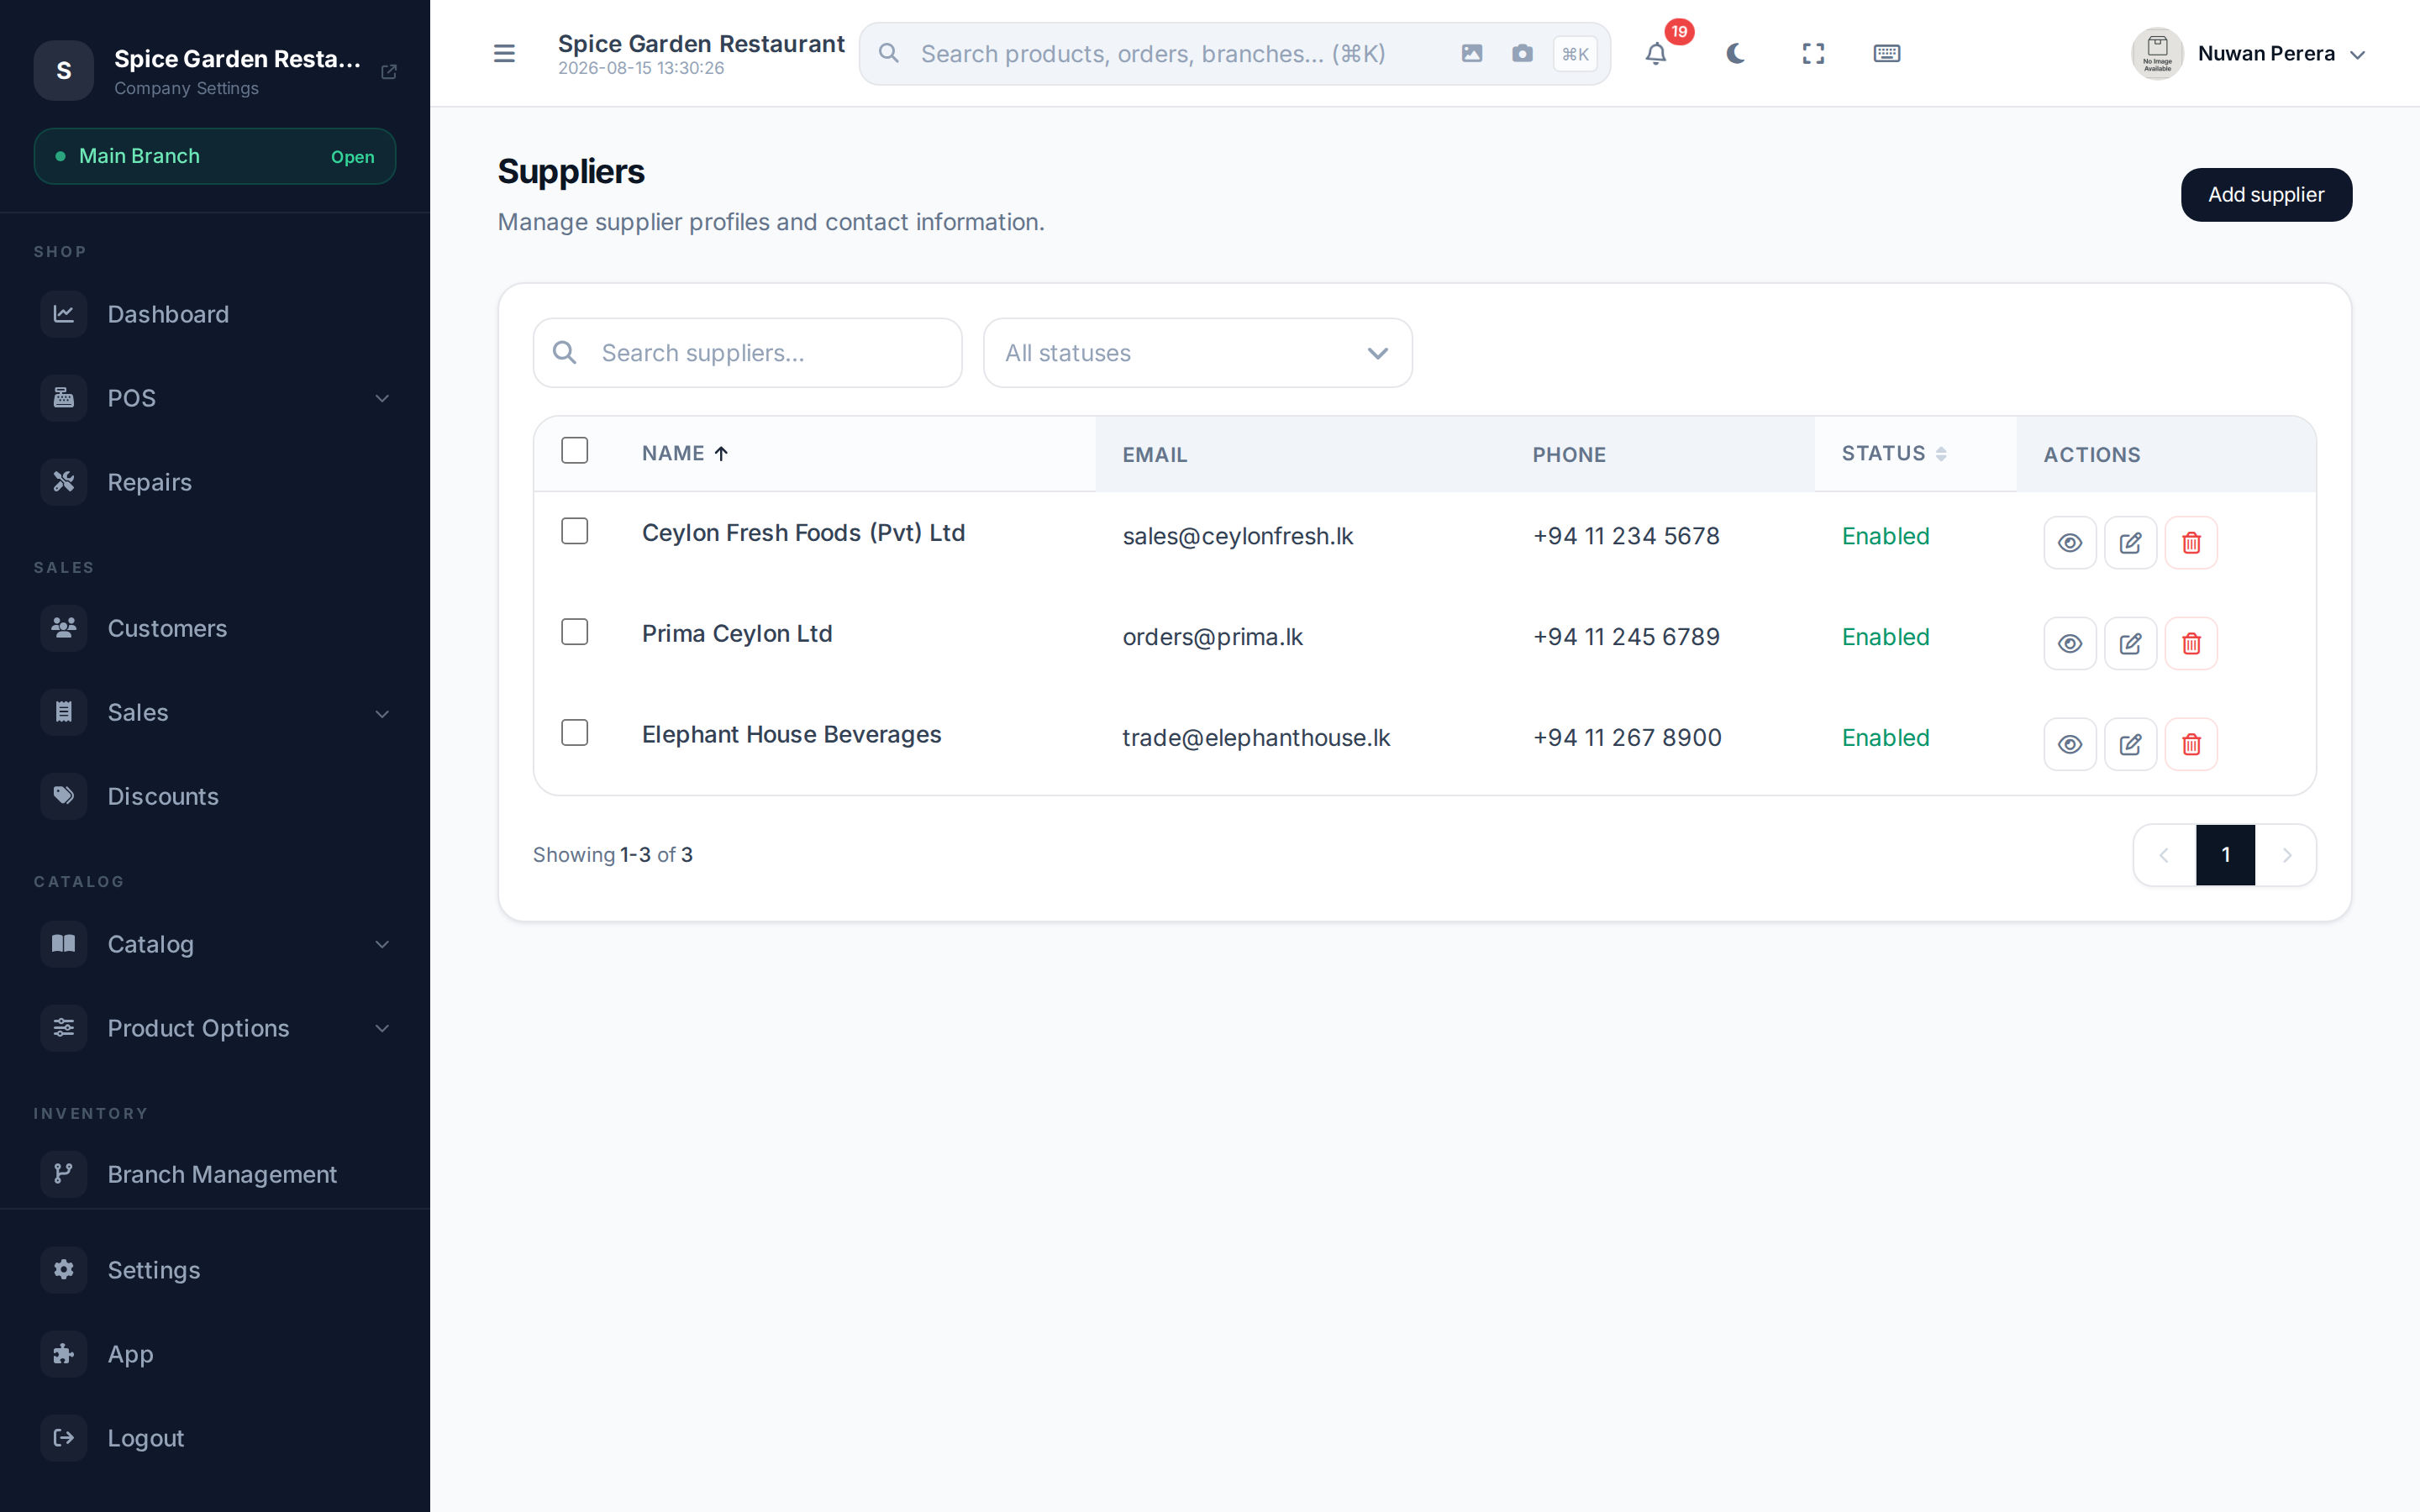Delete Prima Ceylon Ltd supplier
Viewport: 2420px width, 1512px height.
(2191, 644)
